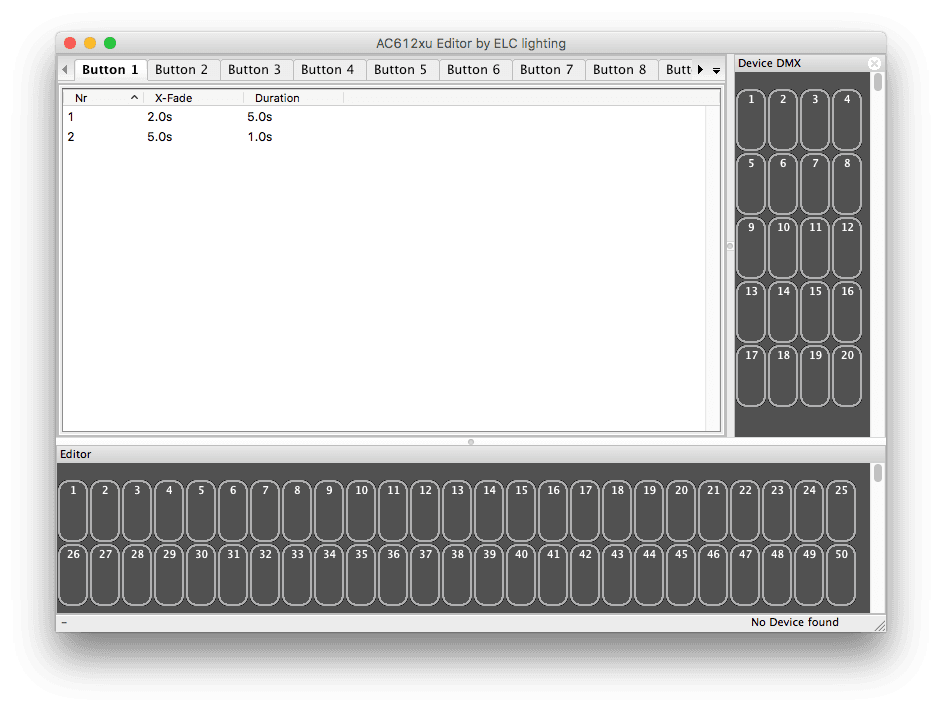Click the Duration column header
The width and height of the screenshot is (942, 712).
click(293, 98)
